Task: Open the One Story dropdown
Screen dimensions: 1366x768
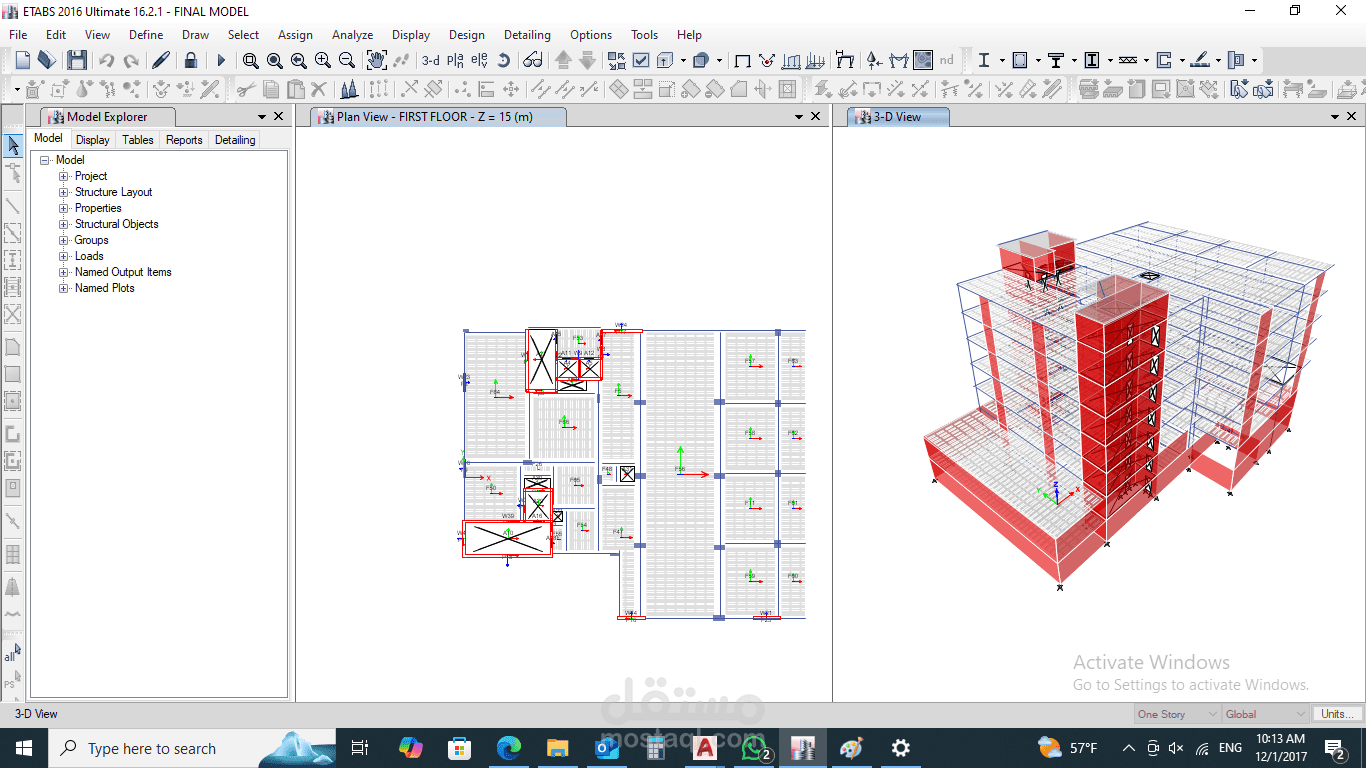Action: [1178, 714]
